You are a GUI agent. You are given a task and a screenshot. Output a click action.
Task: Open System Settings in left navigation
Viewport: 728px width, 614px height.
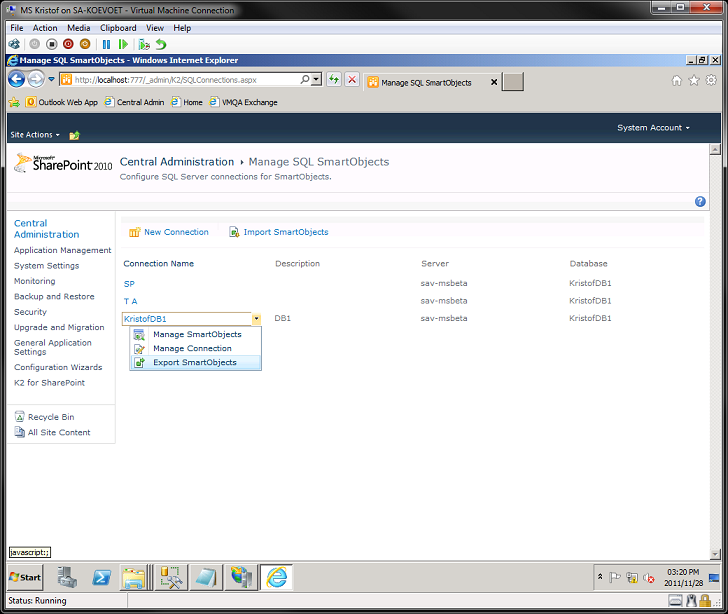[x=46, y=266]
